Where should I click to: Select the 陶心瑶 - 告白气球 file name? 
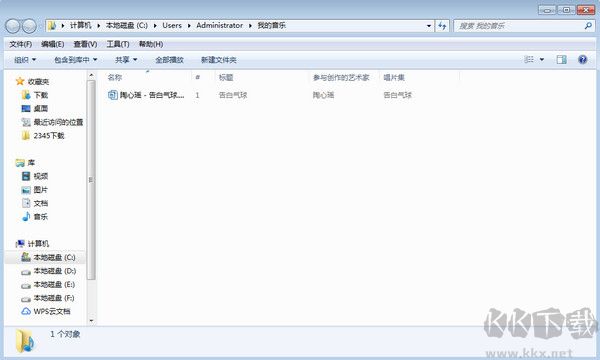point(152,95)
